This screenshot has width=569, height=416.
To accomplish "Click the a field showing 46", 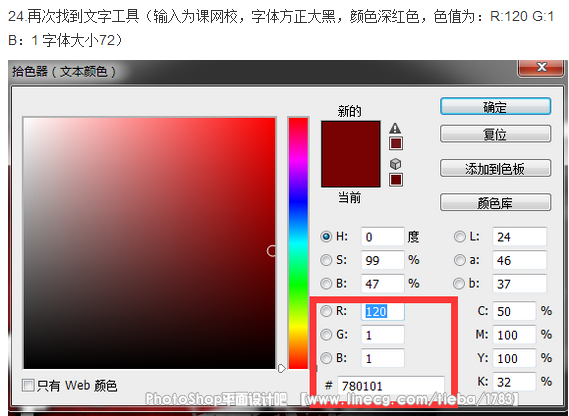I will (520, 260).
